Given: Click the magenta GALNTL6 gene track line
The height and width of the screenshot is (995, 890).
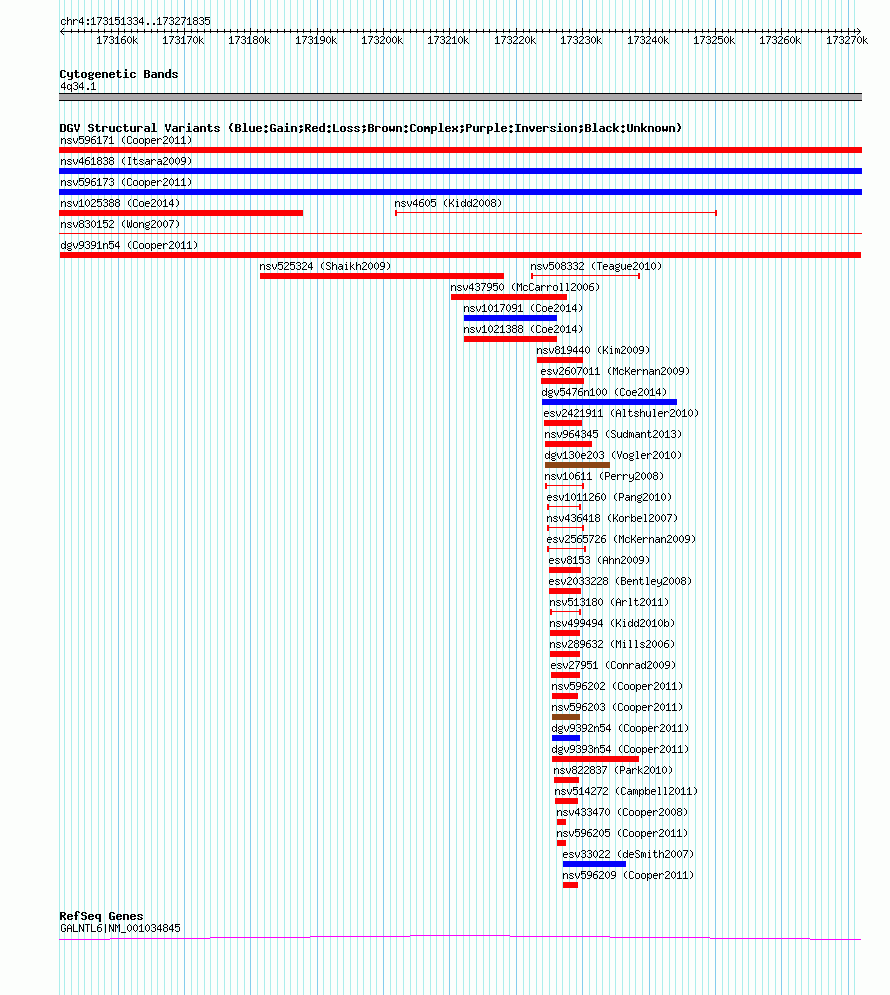Looking at the screenshot, I should click(x=461, y=937).
